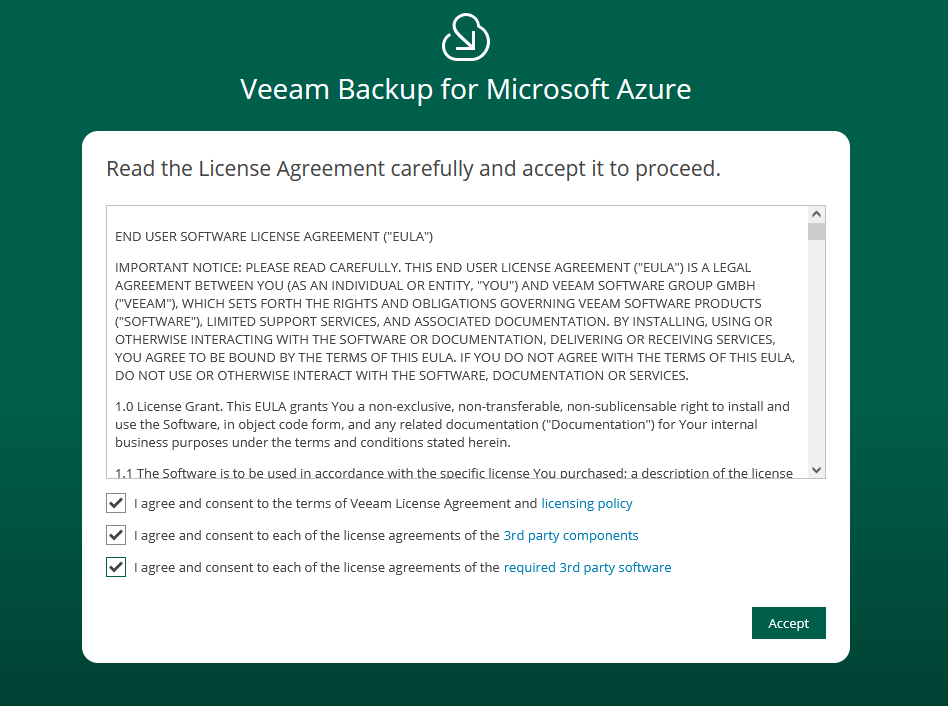
Task: Click the second consent statement's label text
Action: click(x=316, y=536)
